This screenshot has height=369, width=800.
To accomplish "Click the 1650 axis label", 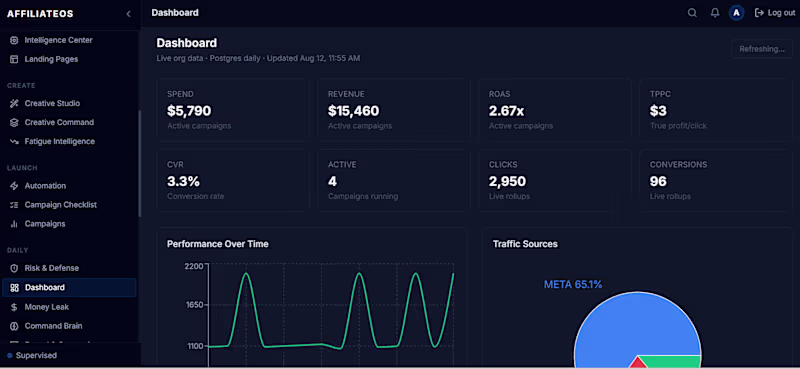I will point(195,305).
